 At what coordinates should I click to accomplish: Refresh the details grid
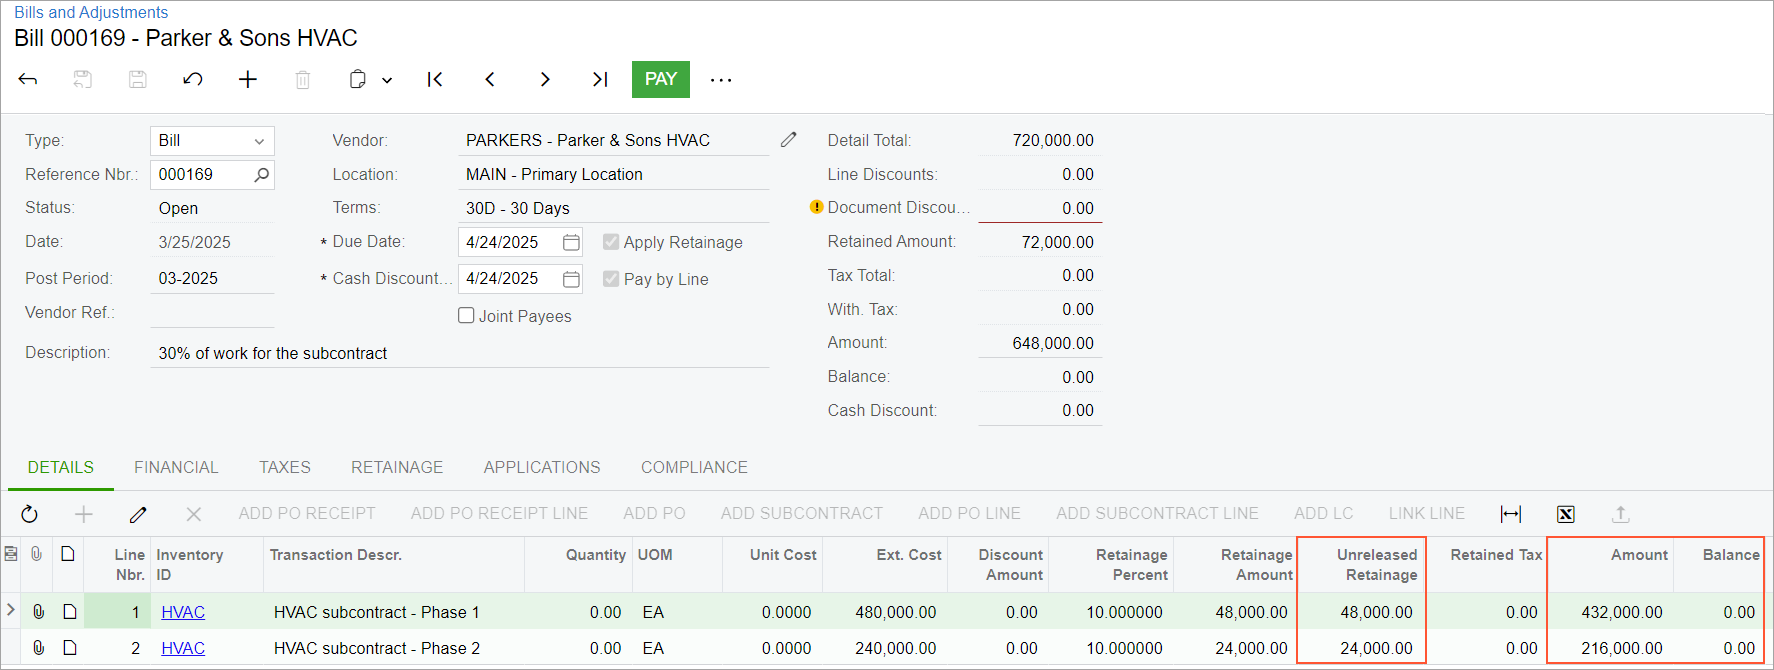coord(30,514)
